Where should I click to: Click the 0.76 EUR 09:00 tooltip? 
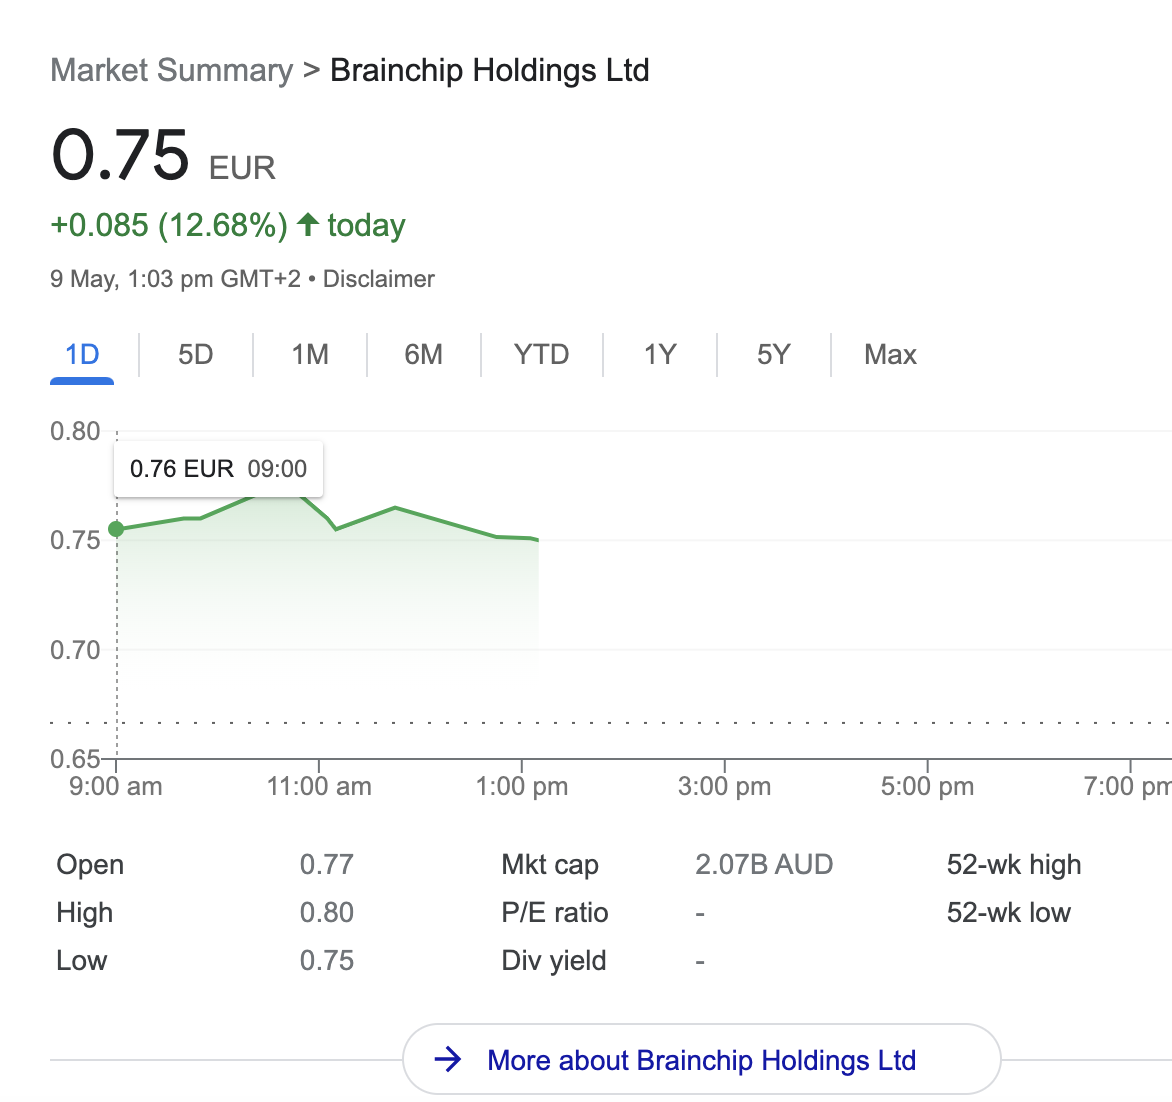coord(218,469)
